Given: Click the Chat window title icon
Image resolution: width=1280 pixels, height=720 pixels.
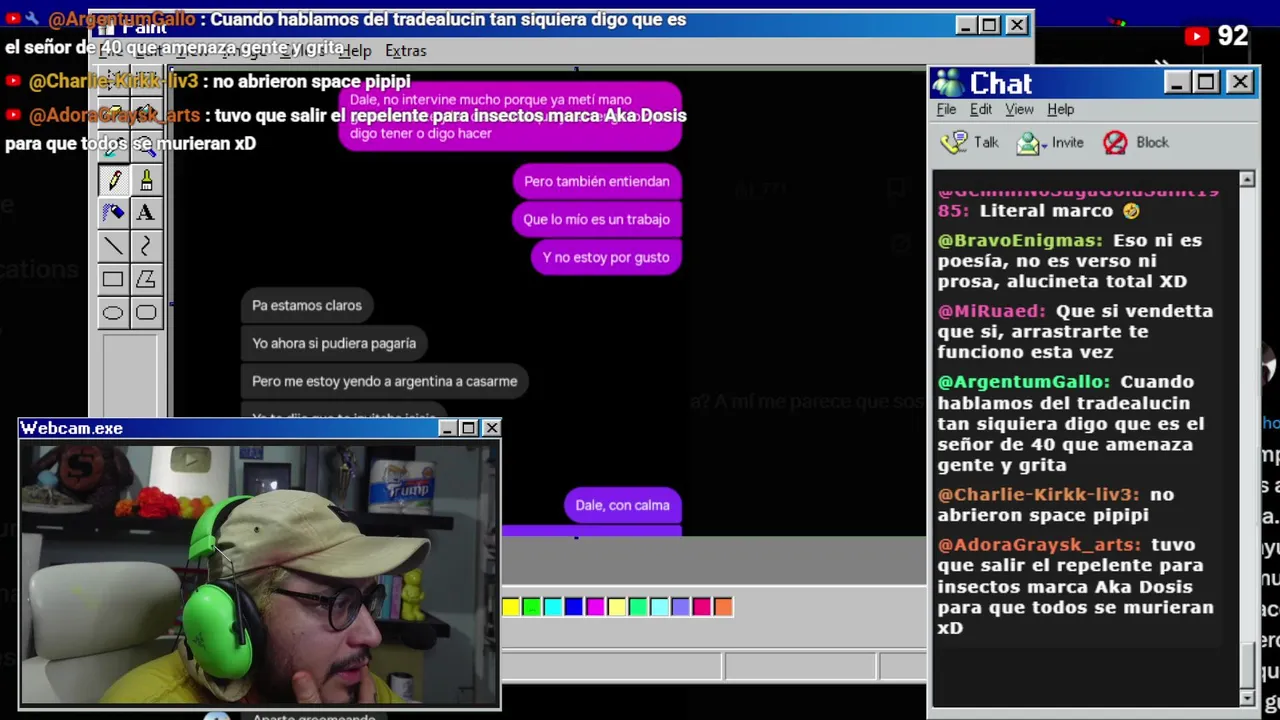Looking at the screenshot, I should click(x=948, y=83).
